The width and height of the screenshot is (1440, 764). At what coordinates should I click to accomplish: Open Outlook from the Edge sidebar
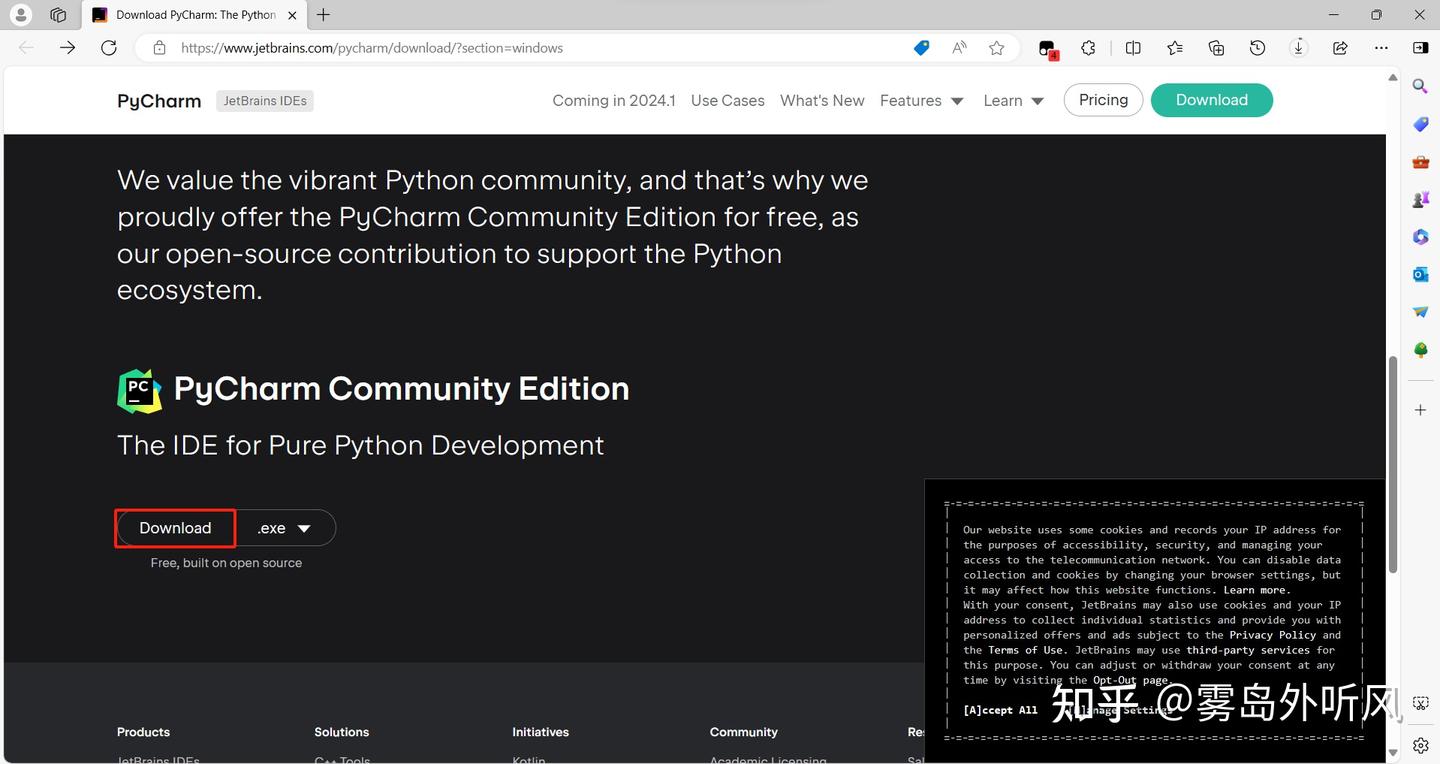pyautogui.click(x=1420, y=274)
